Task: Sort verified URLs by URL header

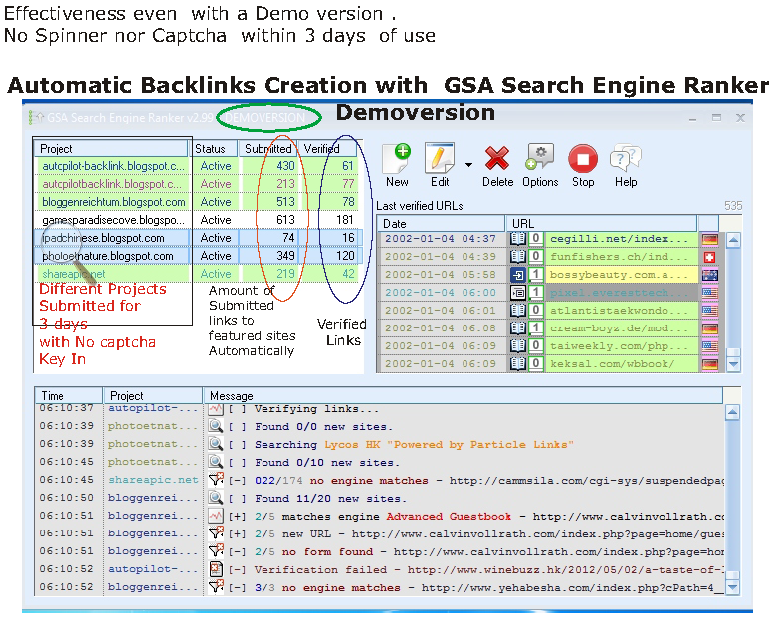Action: [x=602, y=224]
